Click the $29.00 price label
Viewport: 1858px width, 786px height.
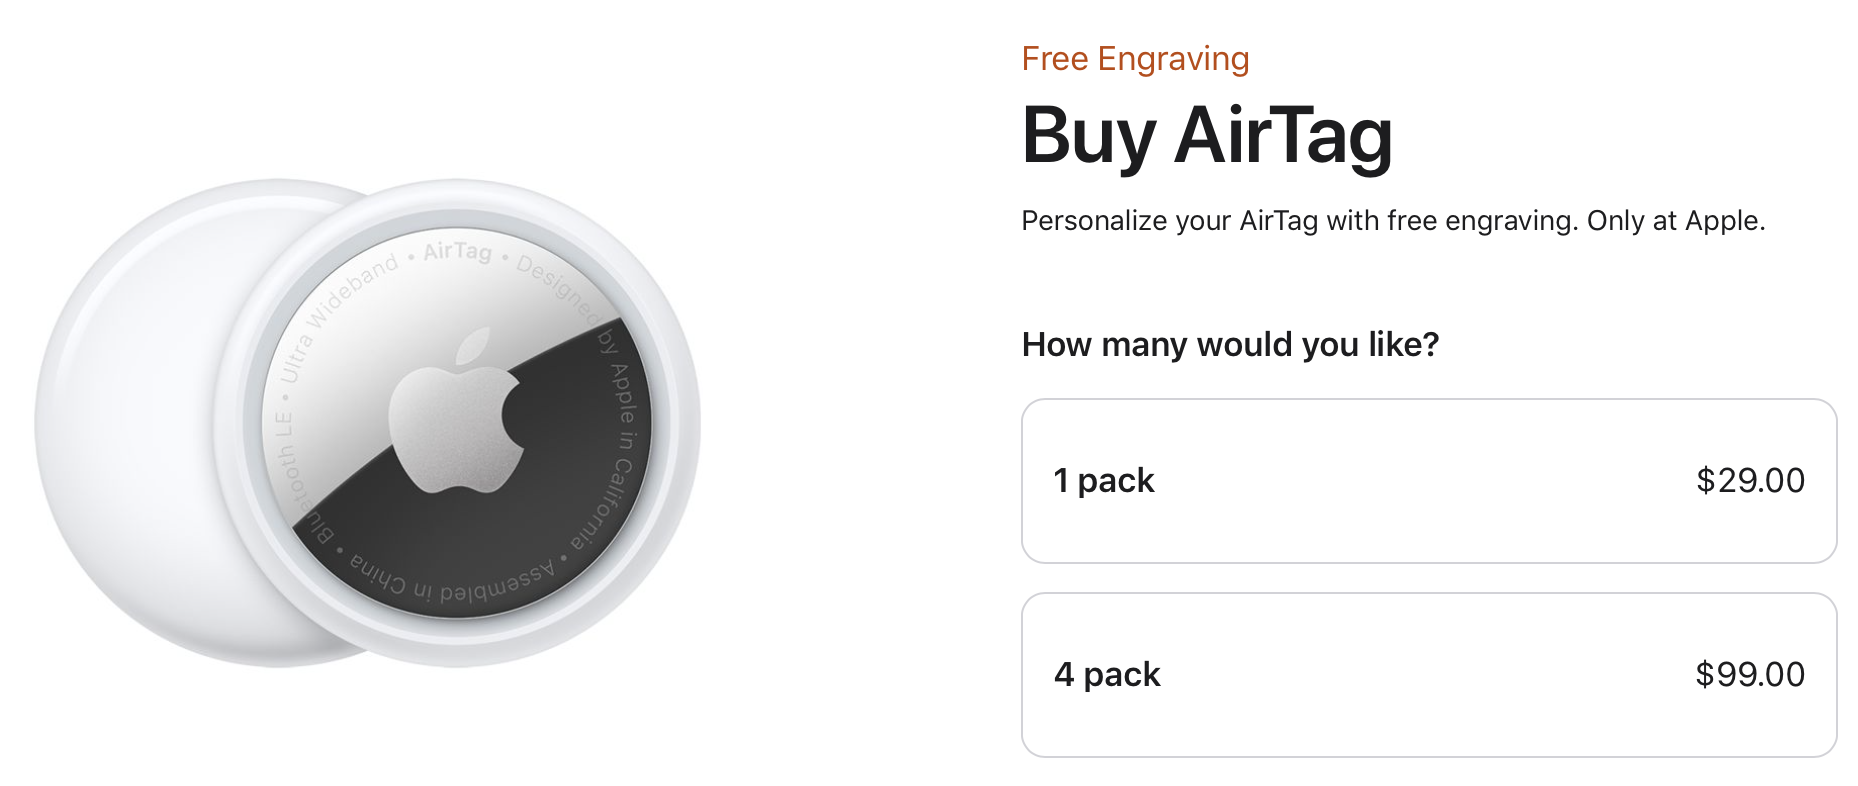[x=1751, y=480]
